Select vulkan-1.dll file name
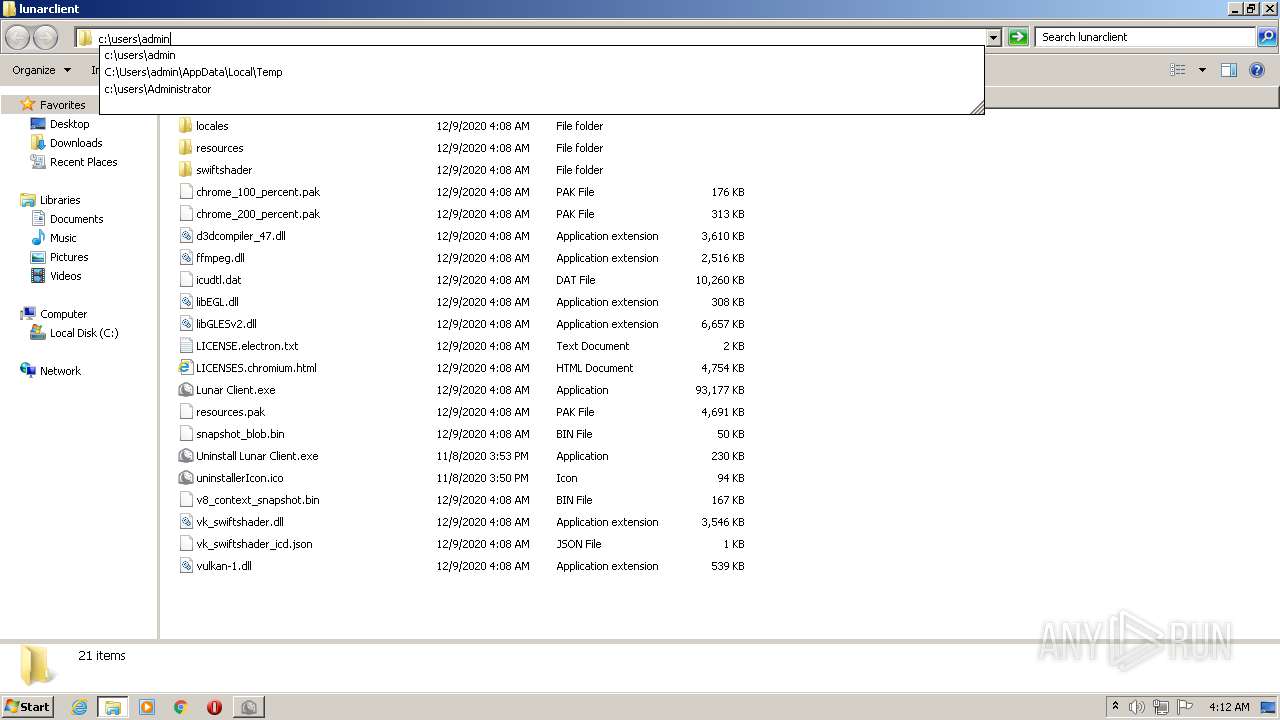The height and width of the screenshot is (720, 1280). tap(224, 566)
